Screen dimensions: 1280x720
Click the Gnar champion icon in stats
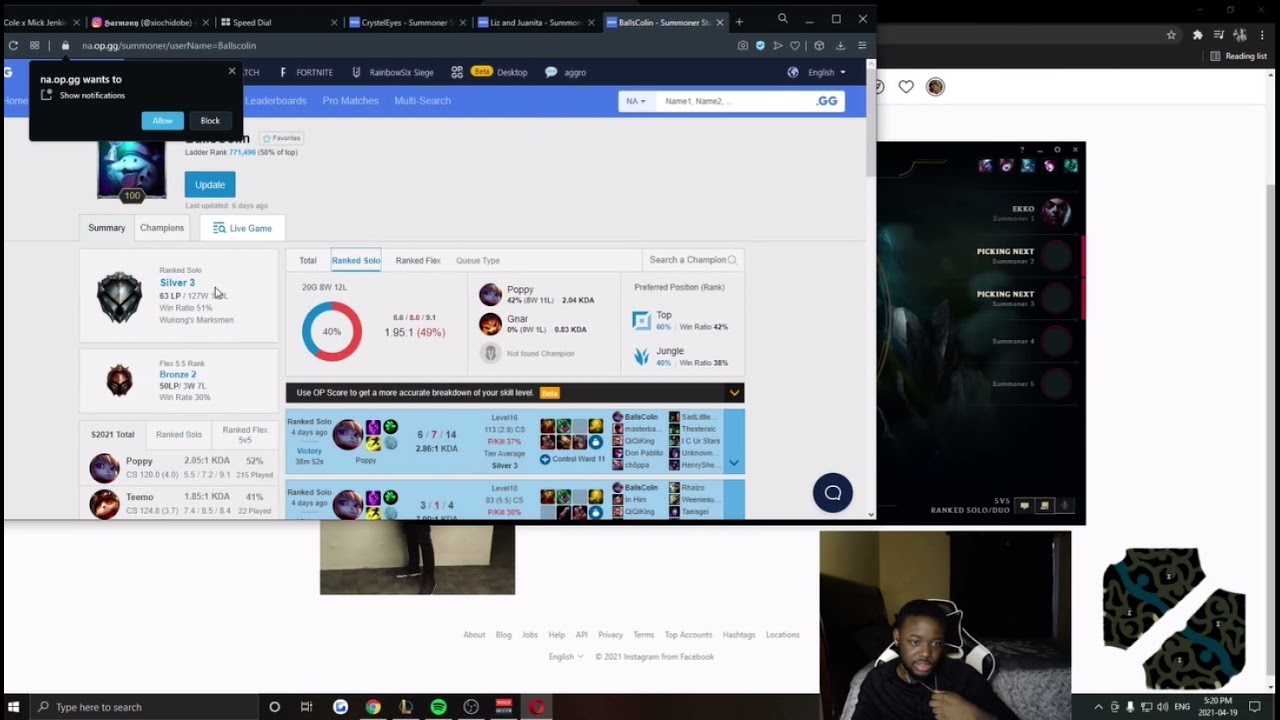pyautogui.click(x=490, y=324)
